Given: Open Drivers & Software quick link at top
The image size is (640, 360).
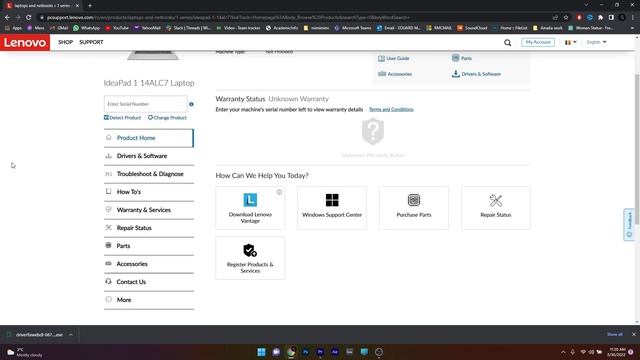Looking at the screenshot, I should click(476, 74).
